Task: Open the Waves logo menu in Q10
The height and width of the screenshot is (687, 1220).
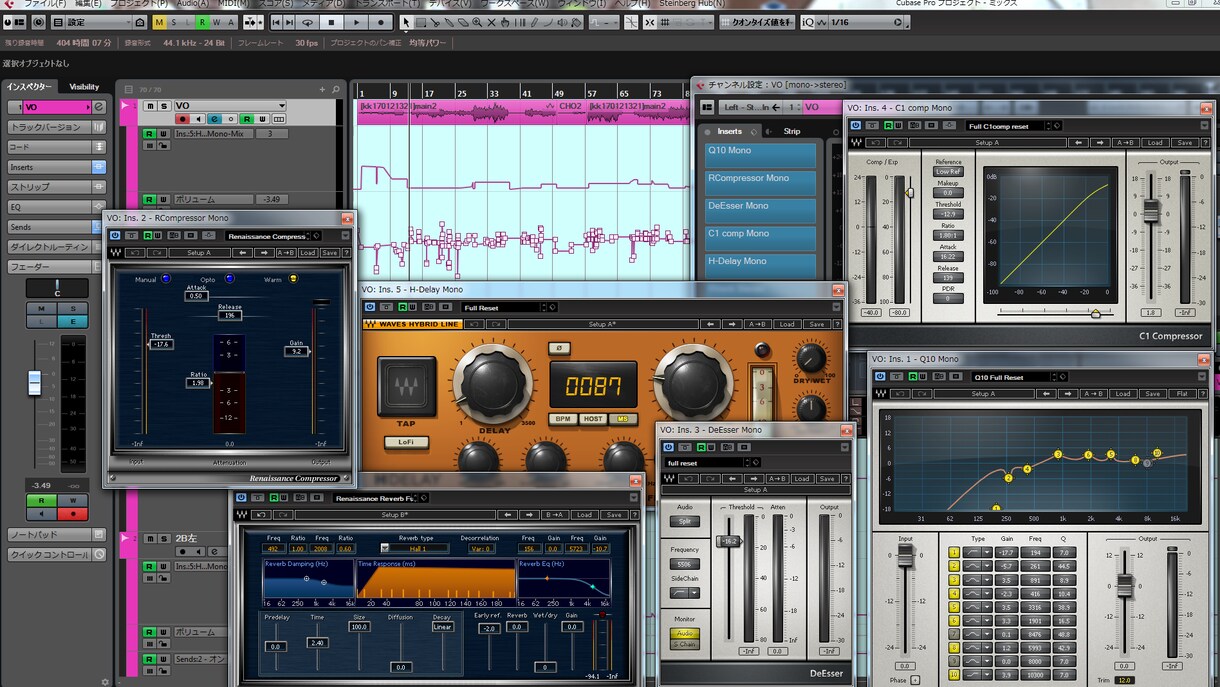Action: coord(881,394)
